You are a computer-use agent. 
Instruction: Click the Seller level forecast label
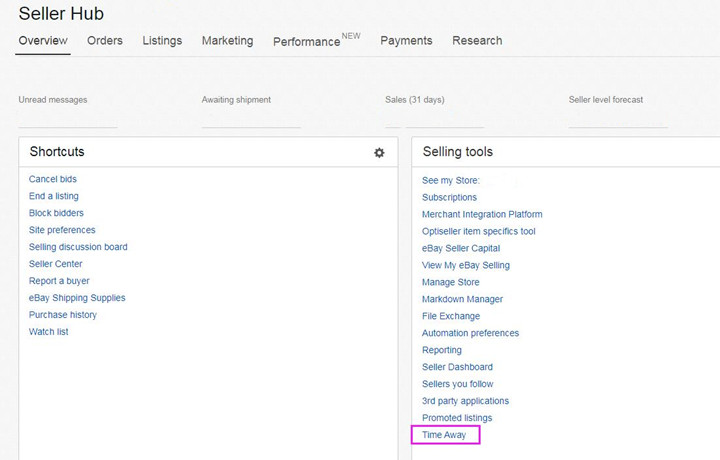coord(606,100)
